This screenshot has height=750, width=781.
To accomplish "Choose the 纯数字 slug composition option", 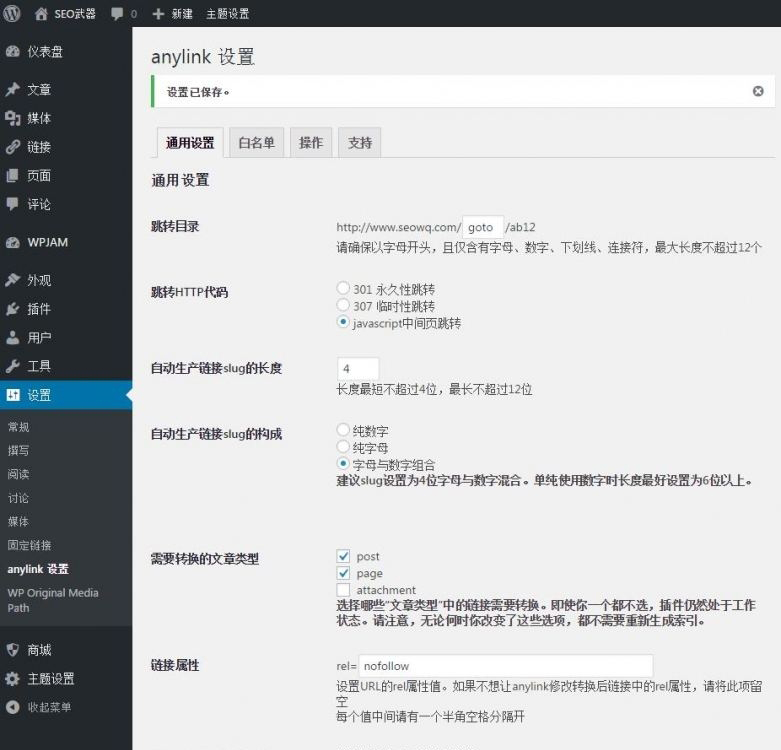I will click(344, 430).
